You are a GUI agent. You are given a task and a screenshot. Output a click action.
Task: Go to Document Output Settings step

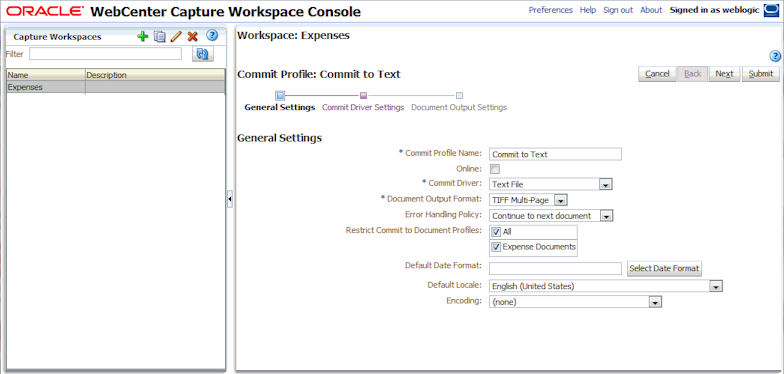459,108
